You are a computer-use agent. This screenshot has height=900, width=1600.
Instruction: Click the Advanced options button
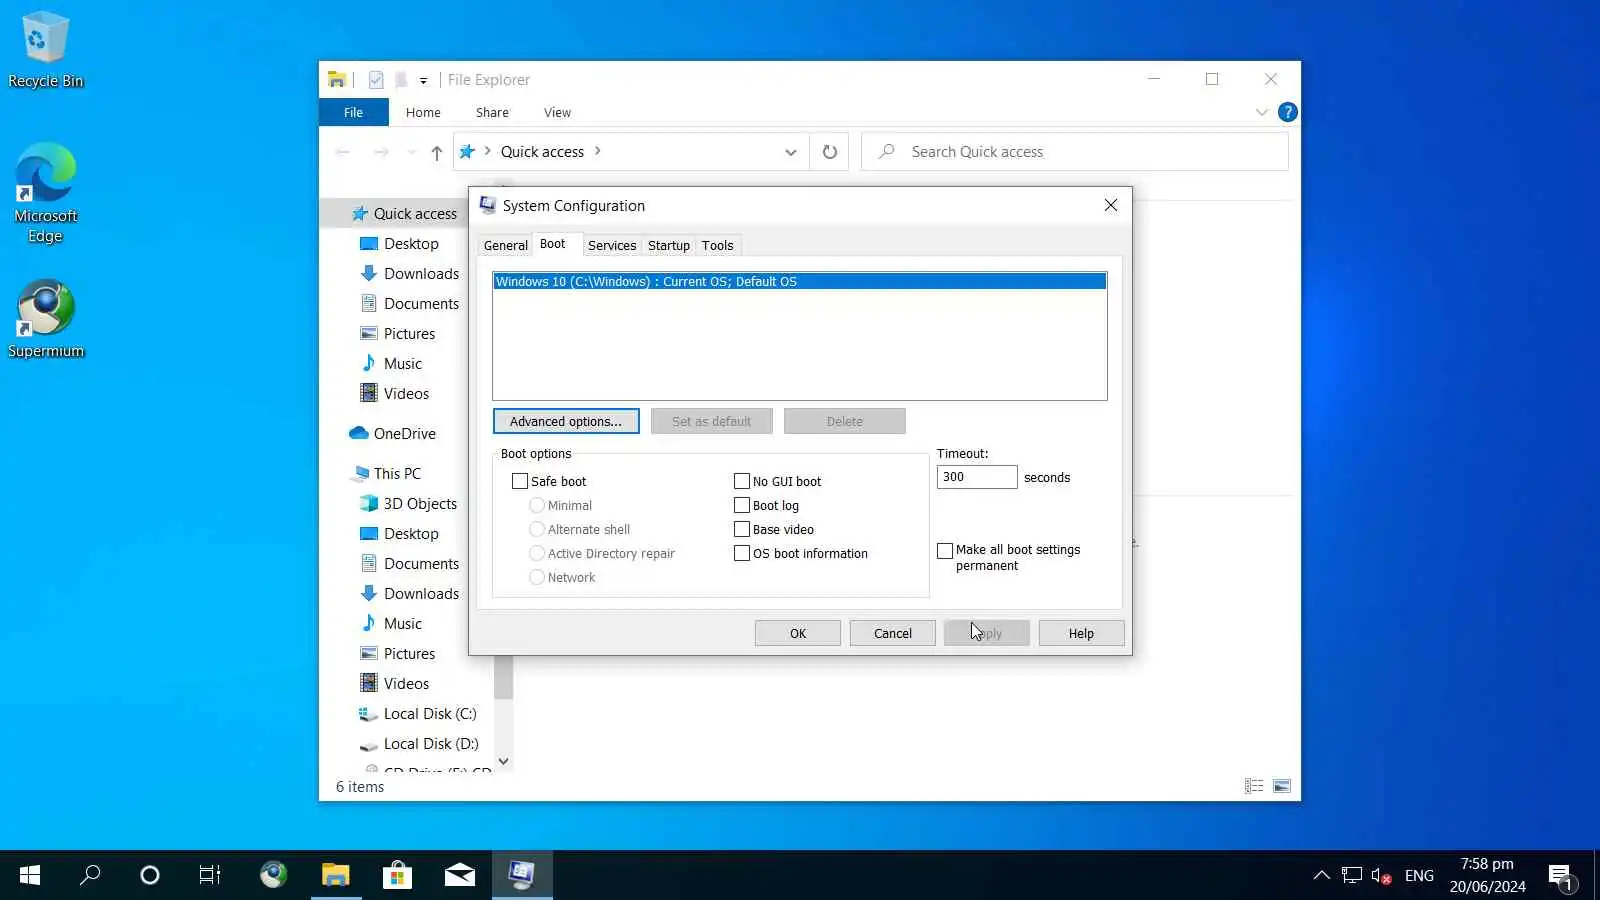point(566,421)
